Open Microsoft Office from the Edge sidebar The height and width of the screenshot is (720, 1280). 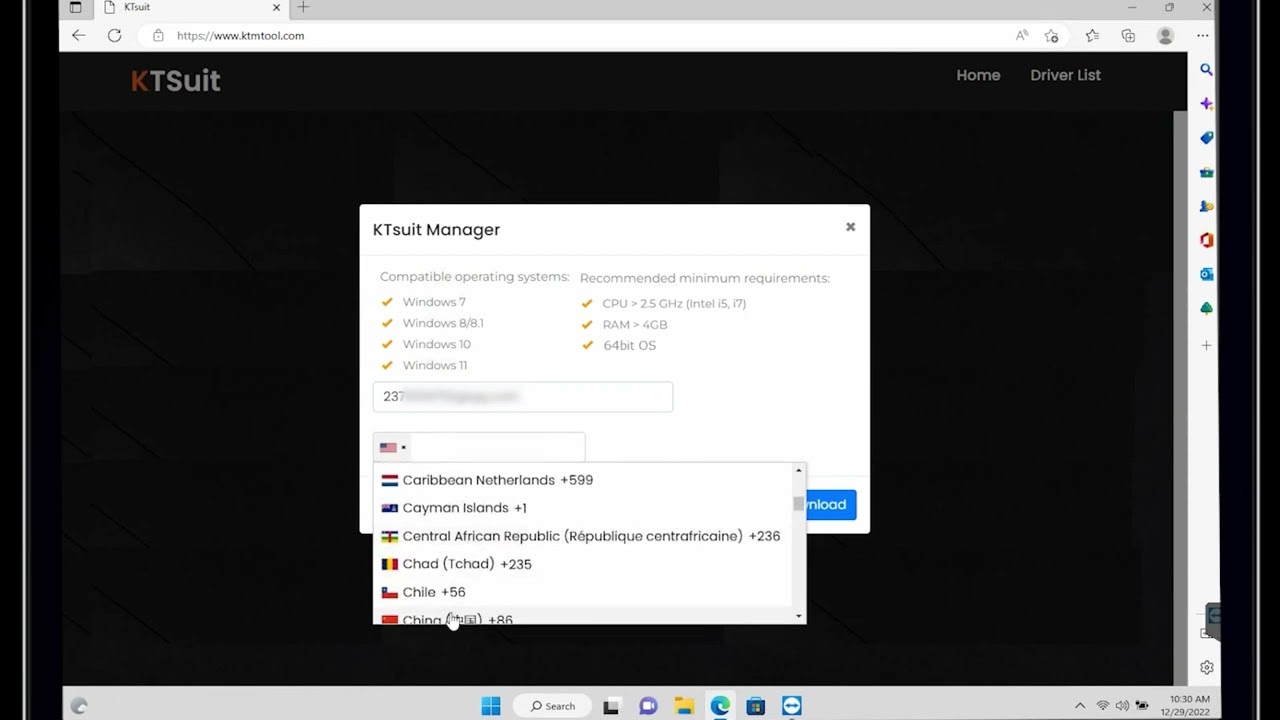1206,240
